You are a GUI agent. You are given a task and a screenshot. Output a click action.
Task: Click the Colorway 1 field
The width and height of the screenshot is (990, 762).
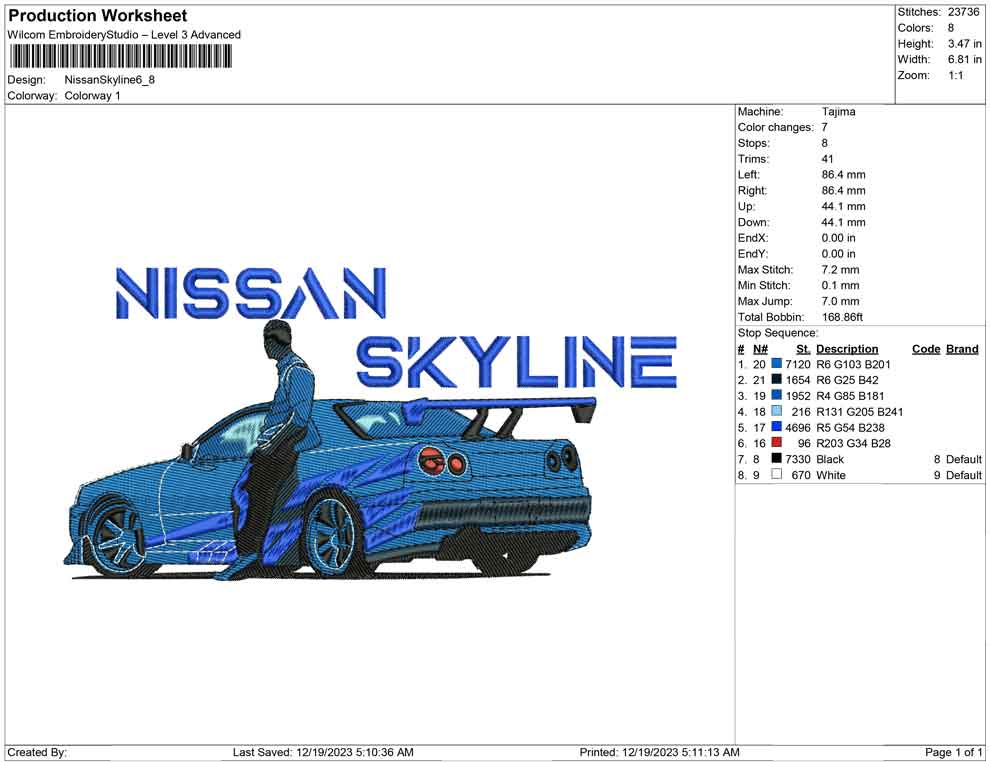(91, 96)
